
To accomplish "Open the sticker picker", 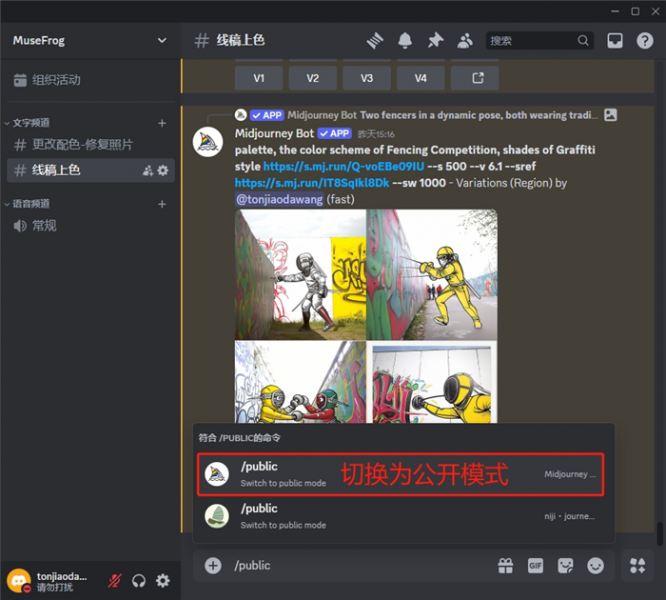I will point(565,566).
